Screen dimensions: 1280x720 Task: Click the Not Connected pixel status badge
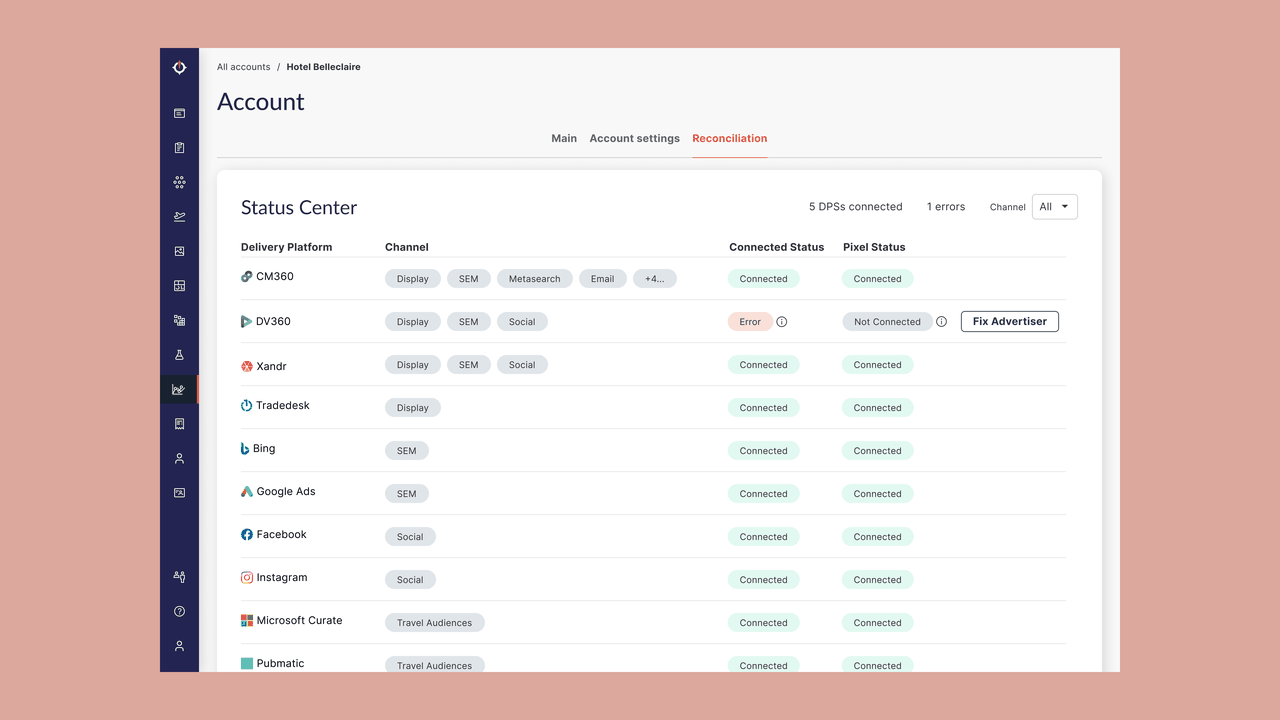pyautogui.click(x=887, y=322)
